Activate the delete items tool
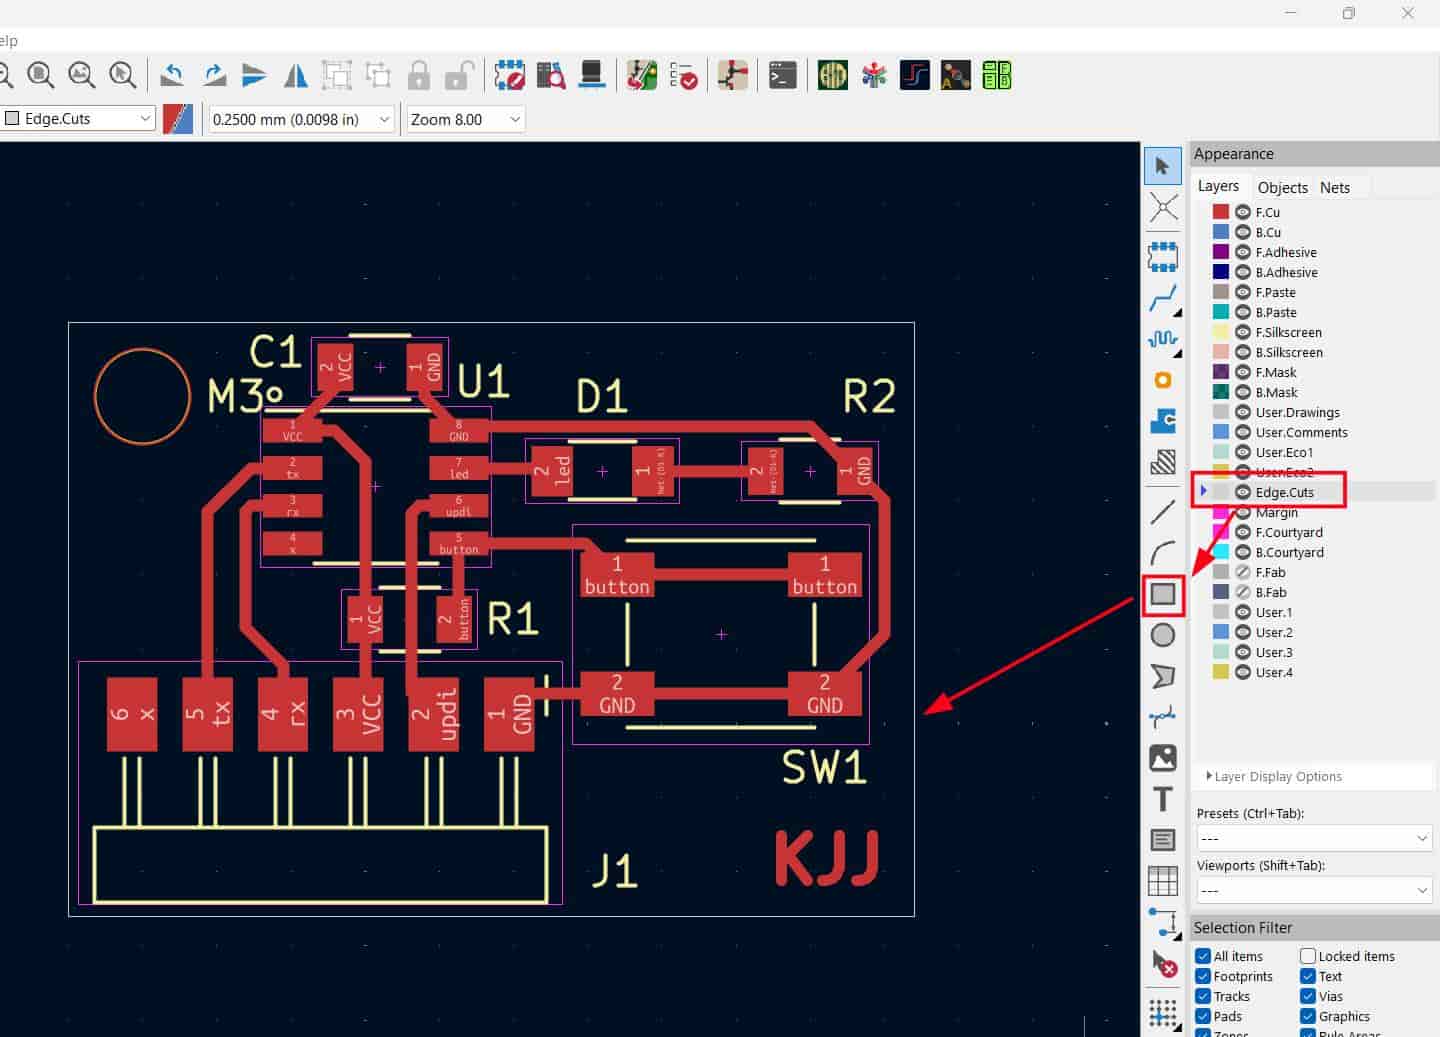Image resolution: width=1440 pixels, height=1037 pixels. (1162, 963)
